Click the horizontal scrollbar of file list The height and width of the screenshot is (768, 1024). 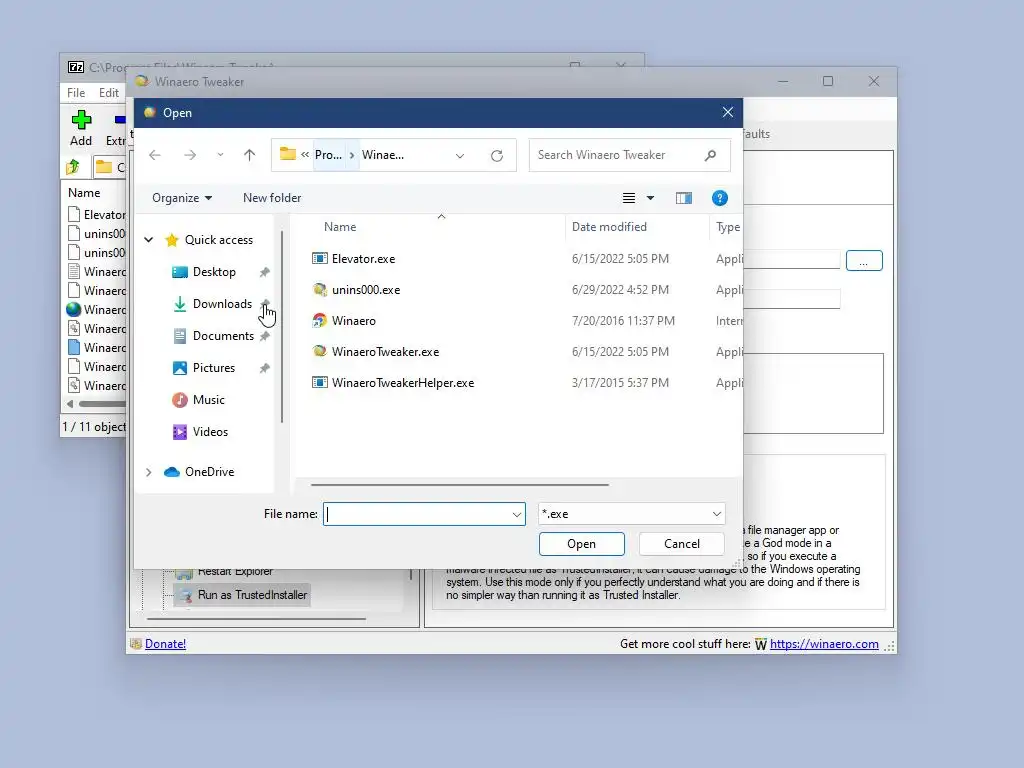point(460,485)
